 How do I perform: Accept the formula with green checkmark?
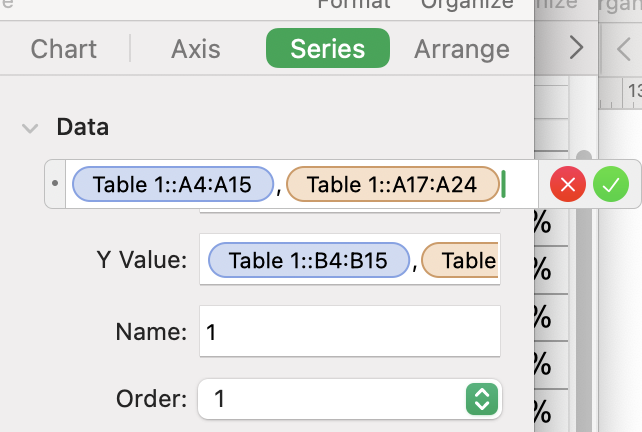(610, 184)
